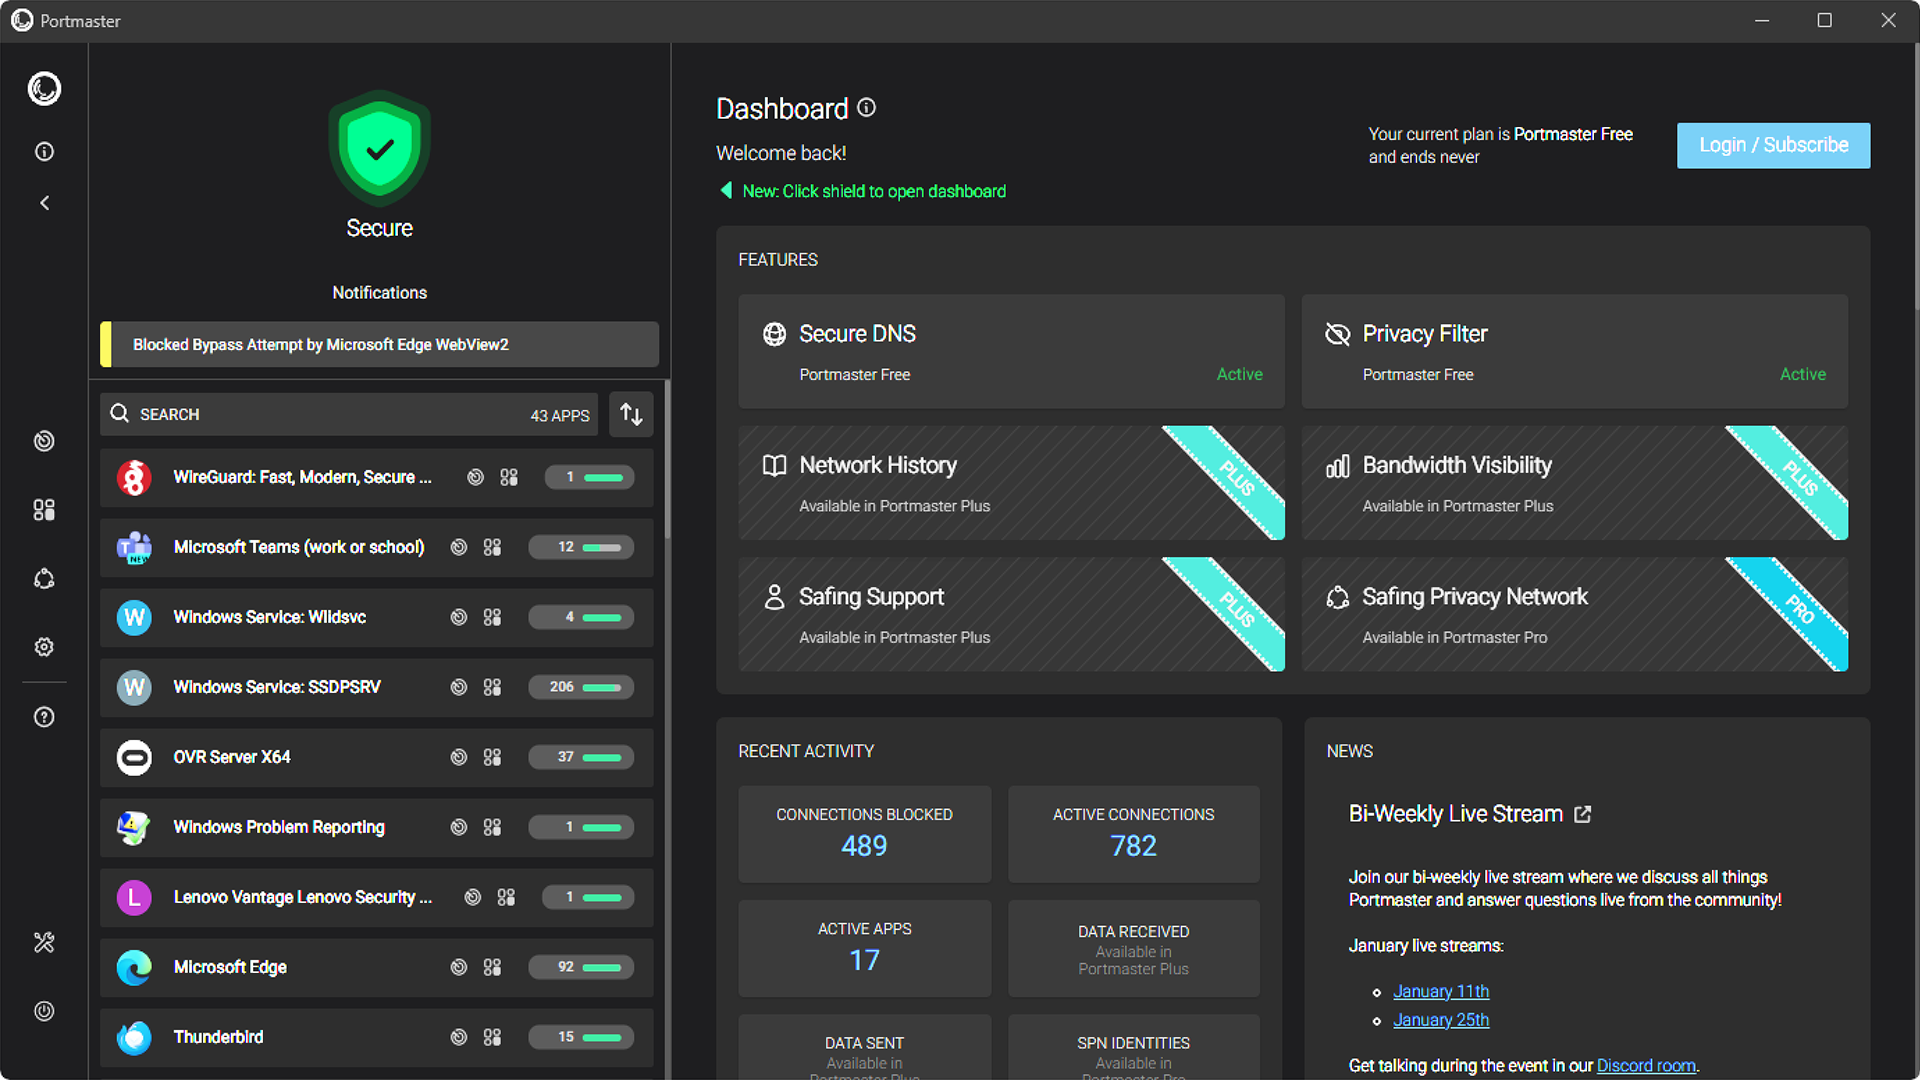The width and height of the screenshot is (1920, 1080).
Task: Click the Login / Subscribe button
Action: 1773,145
